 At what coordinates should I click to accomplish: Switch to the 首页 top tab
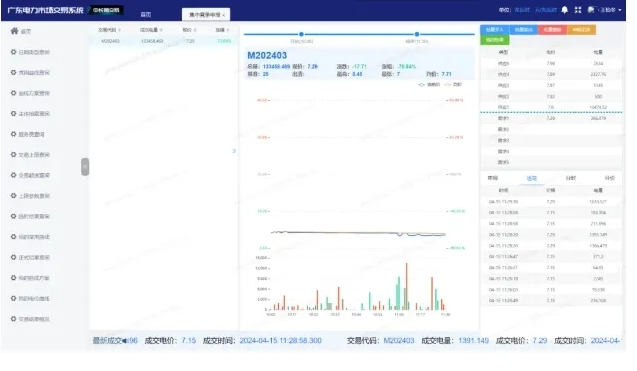146,15
